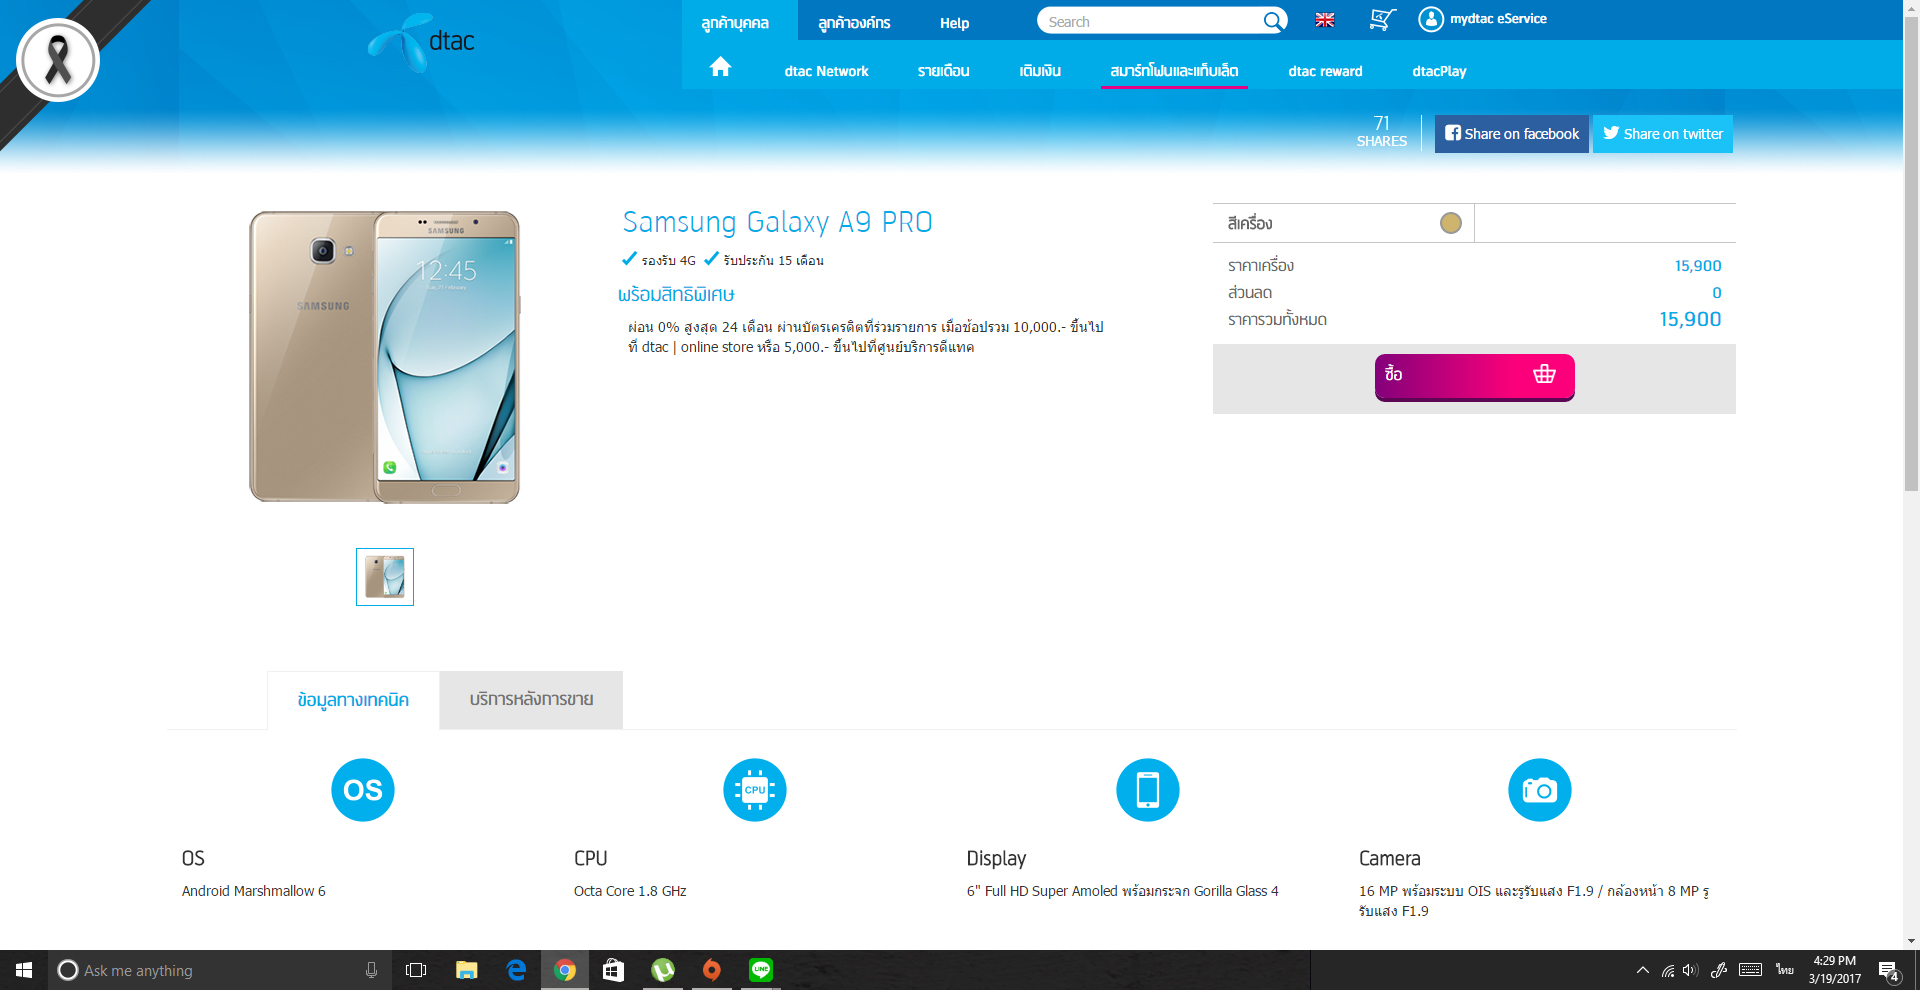The width and height of the screenshot is (1920, 990).
Task: Click the pink ซื้อ buy button
Action: coord(1475,377)
